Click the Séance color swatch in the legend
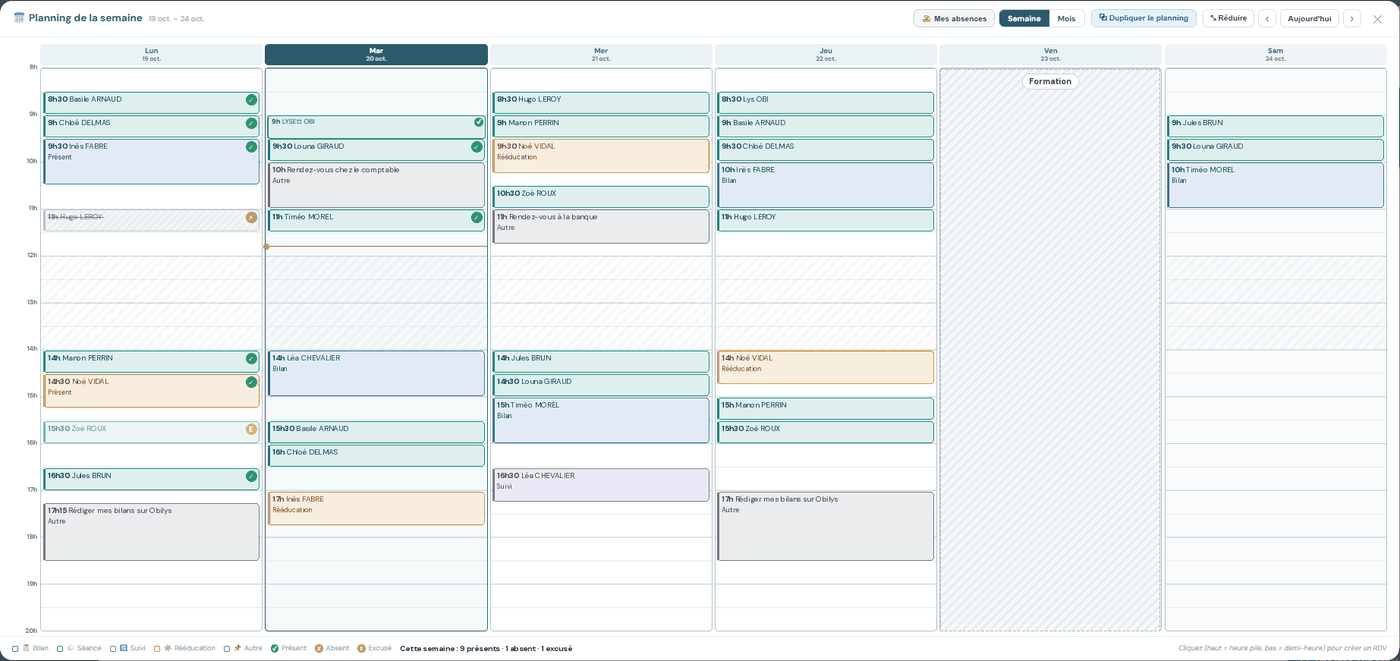Screen dimensions: 1400x661 pyautogui.click(x=60, y=648)
